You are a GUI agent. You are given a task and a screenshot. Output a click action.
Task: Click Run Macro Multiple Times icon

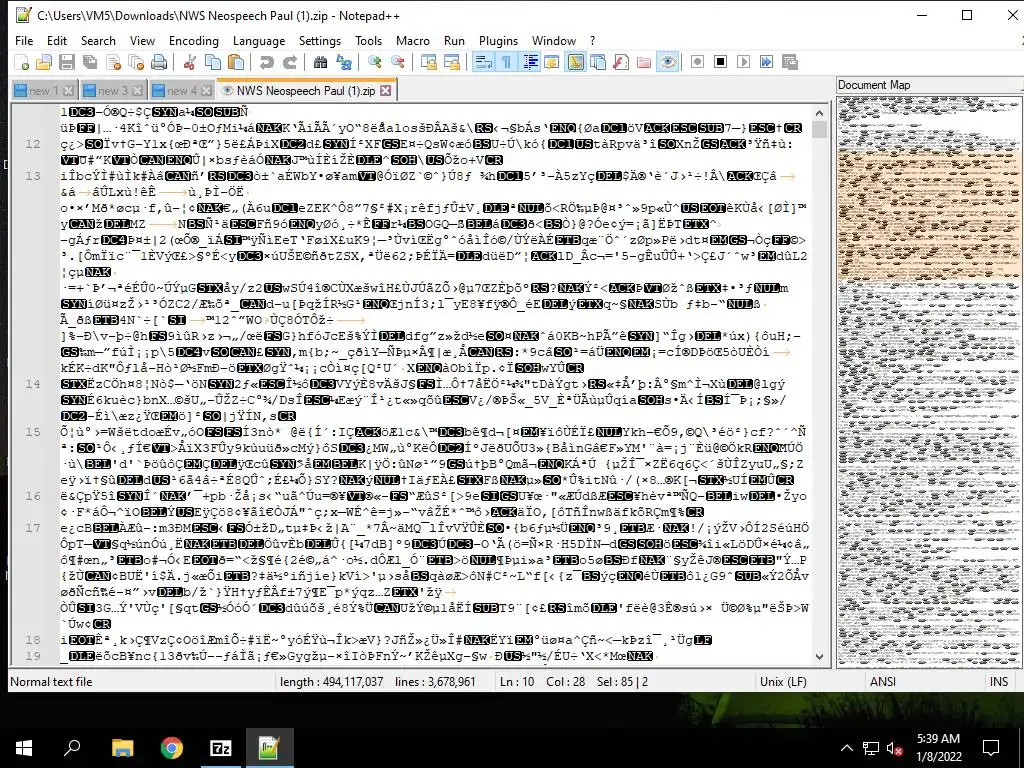[767, 62]
